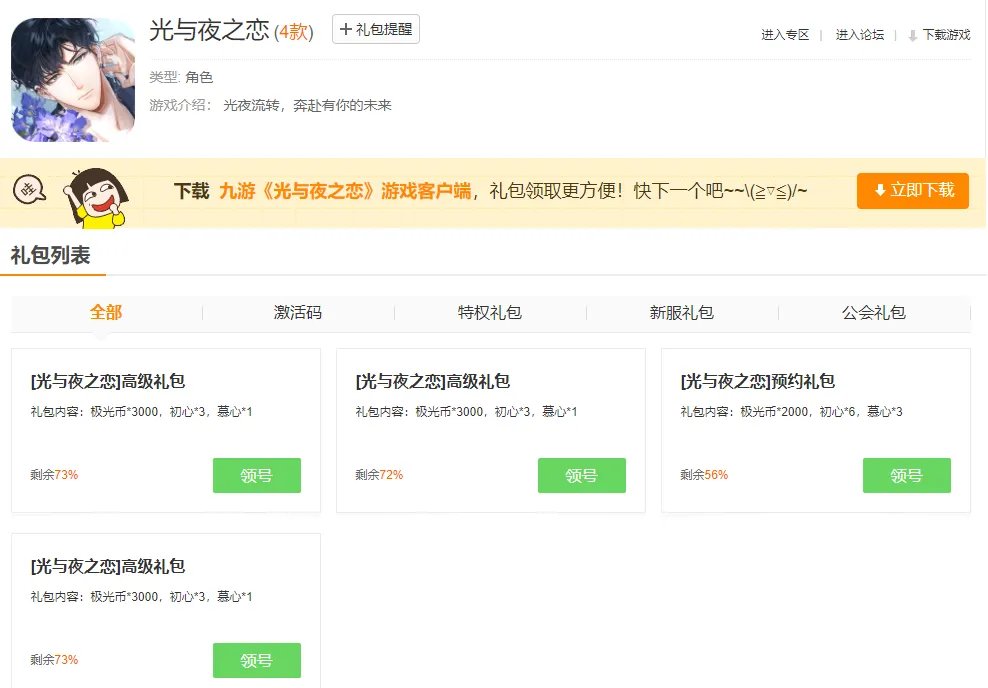
Task: Open the game cover thumbnail of 光与夜之恋
Action: click(71, 77)
